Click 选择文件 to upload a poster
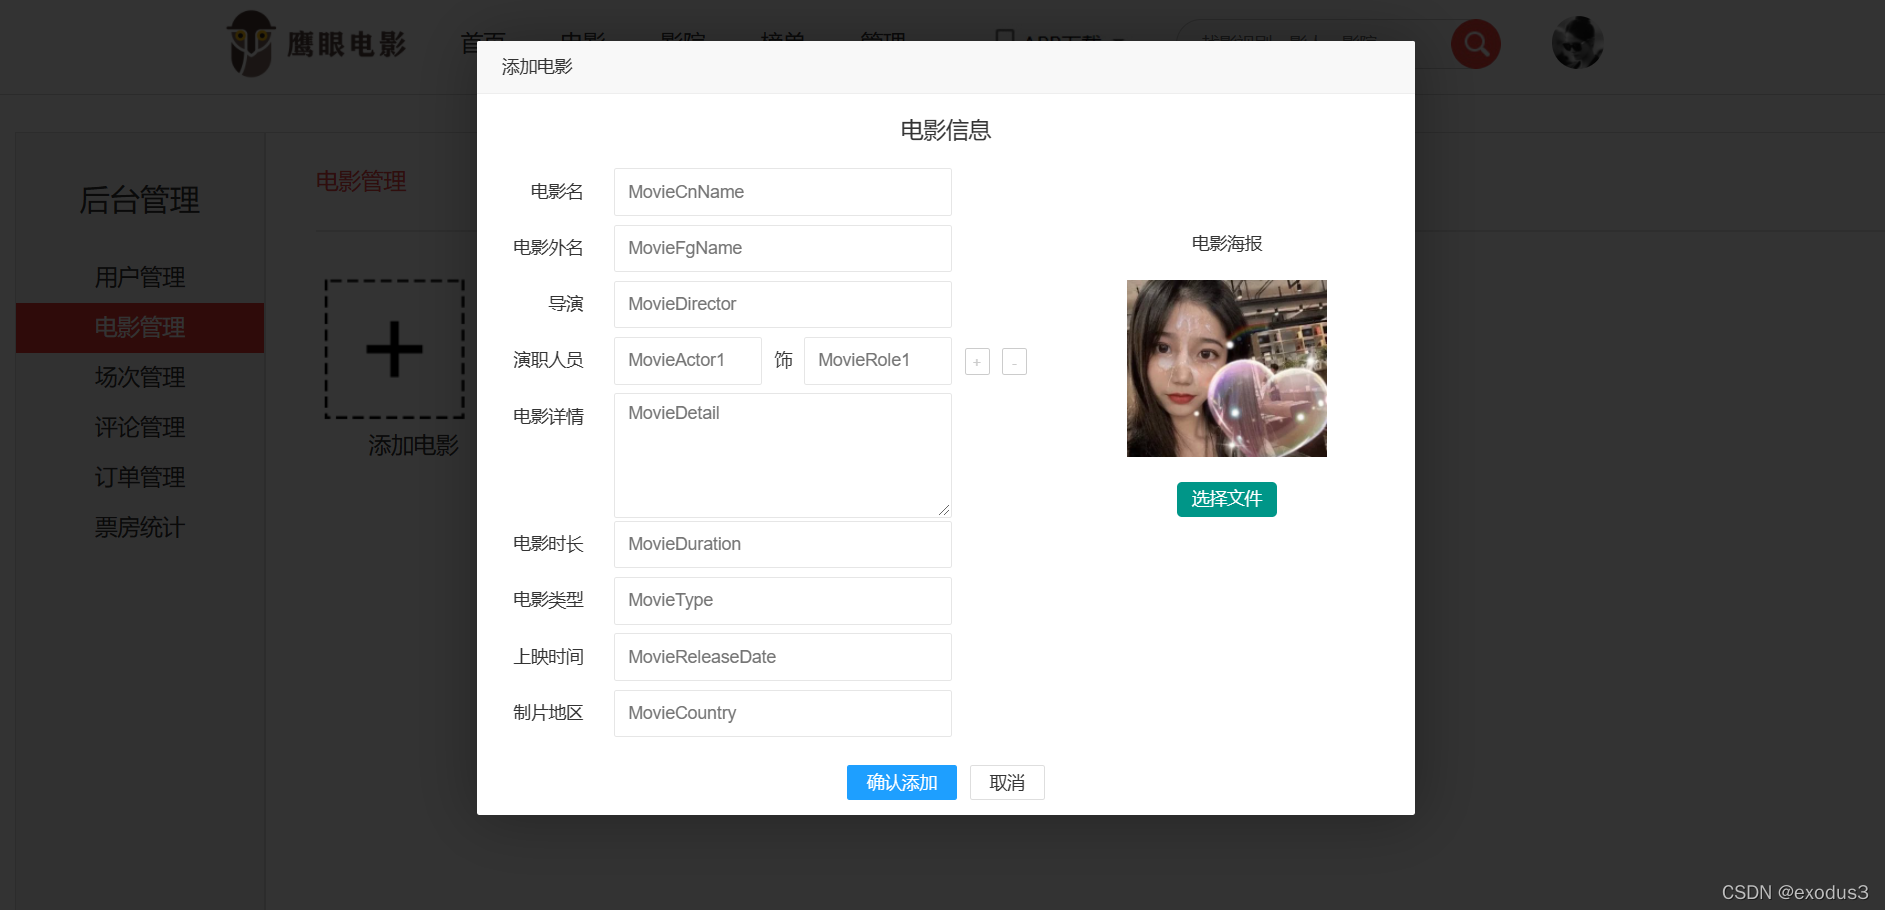Screen dimensions: 1885x910 pos(1226,499)
